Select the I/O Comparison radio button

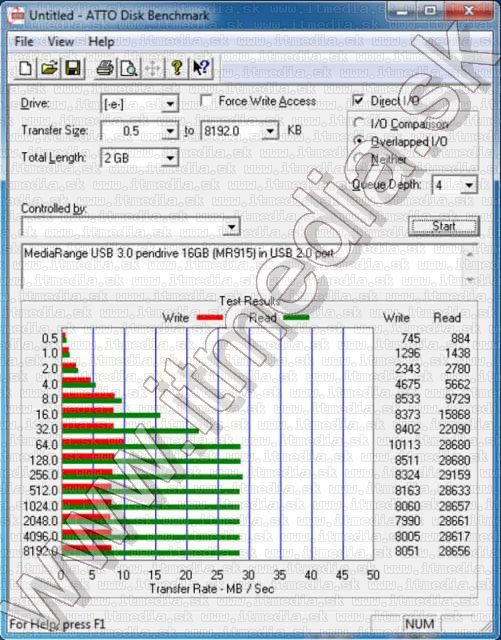[359, 123]
